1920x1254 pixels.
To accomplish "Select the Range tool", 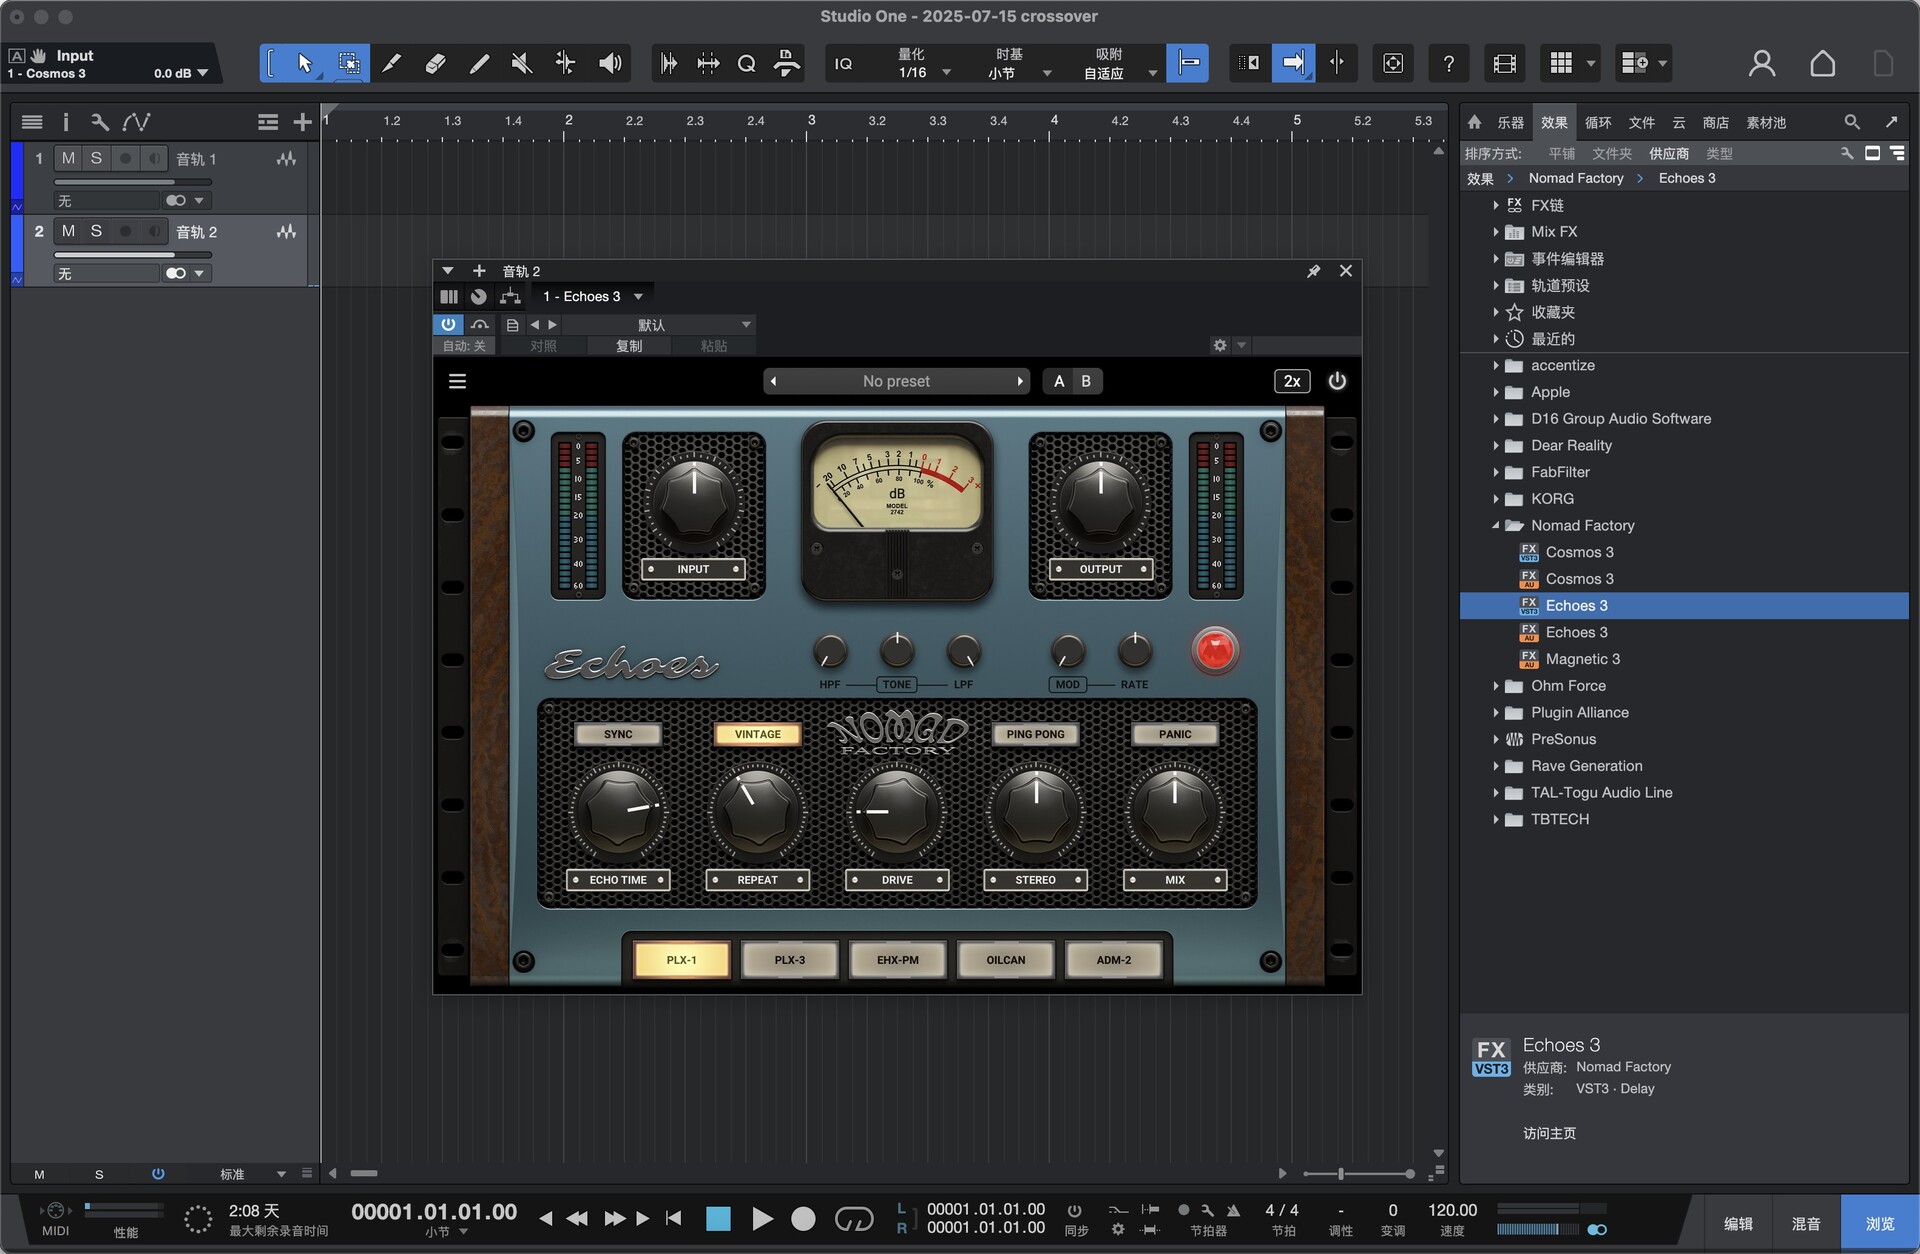I will pyautogui.click(x=349, y=64).
